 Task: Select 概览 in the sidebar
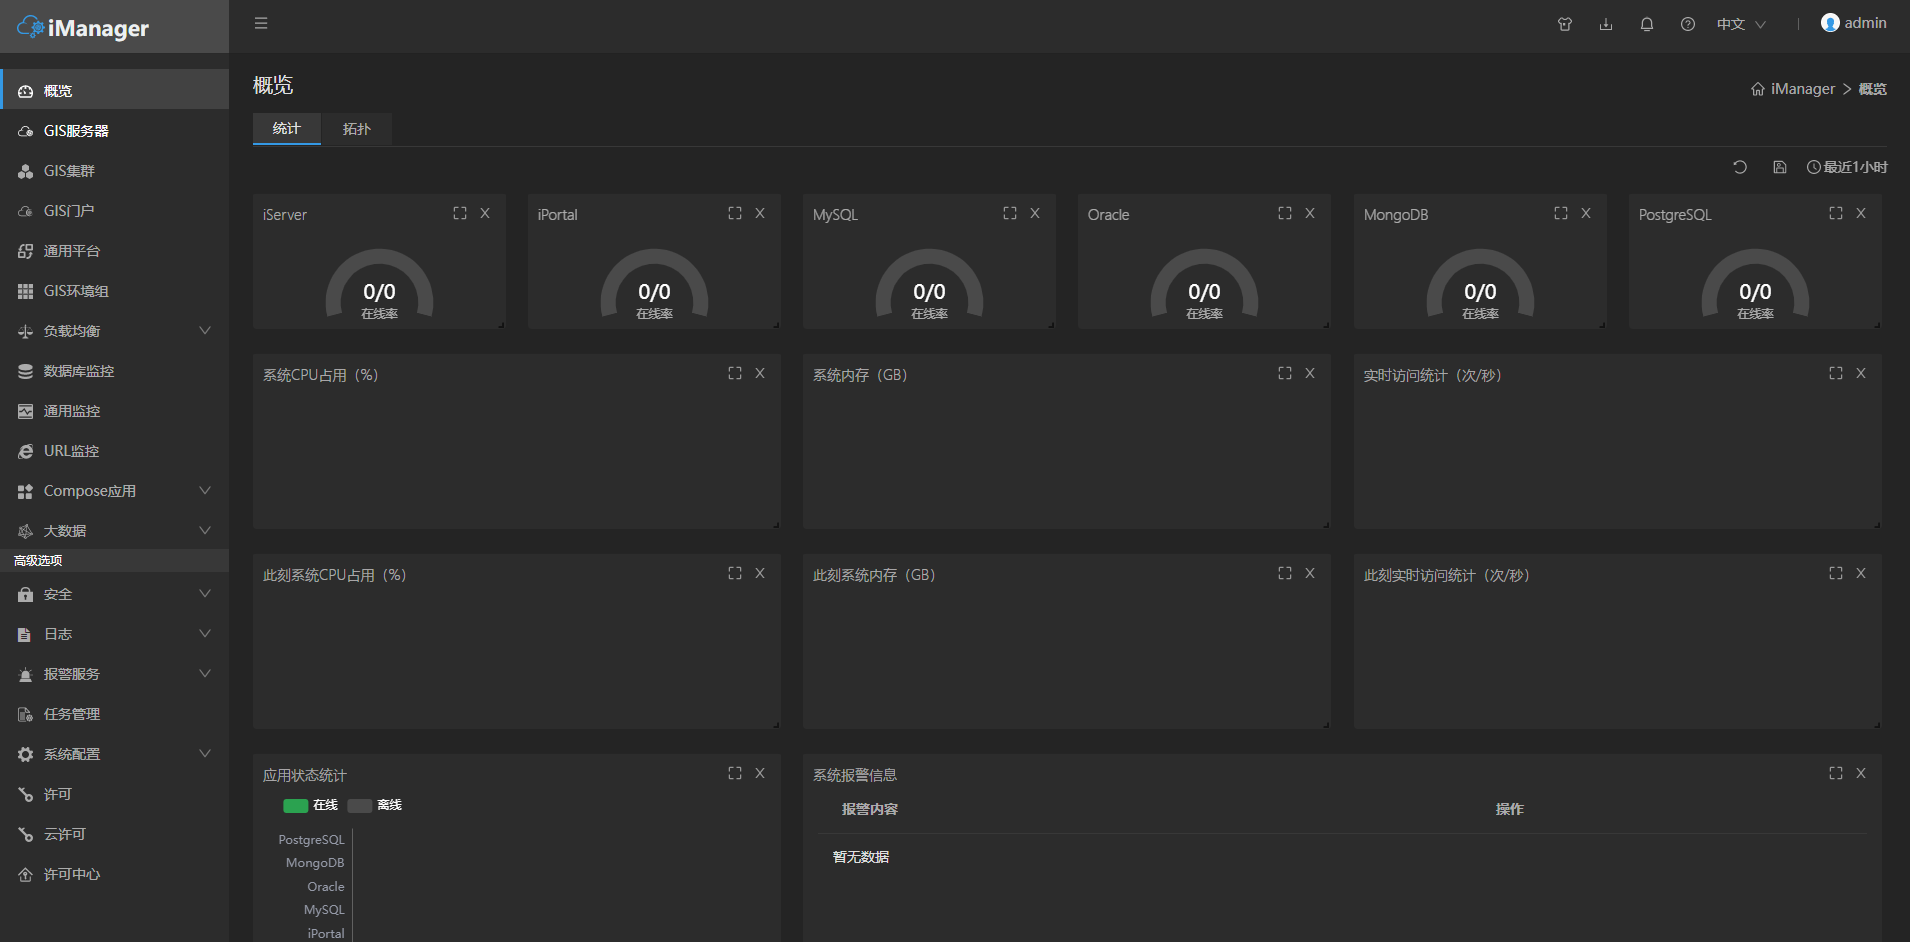point(115,90)
